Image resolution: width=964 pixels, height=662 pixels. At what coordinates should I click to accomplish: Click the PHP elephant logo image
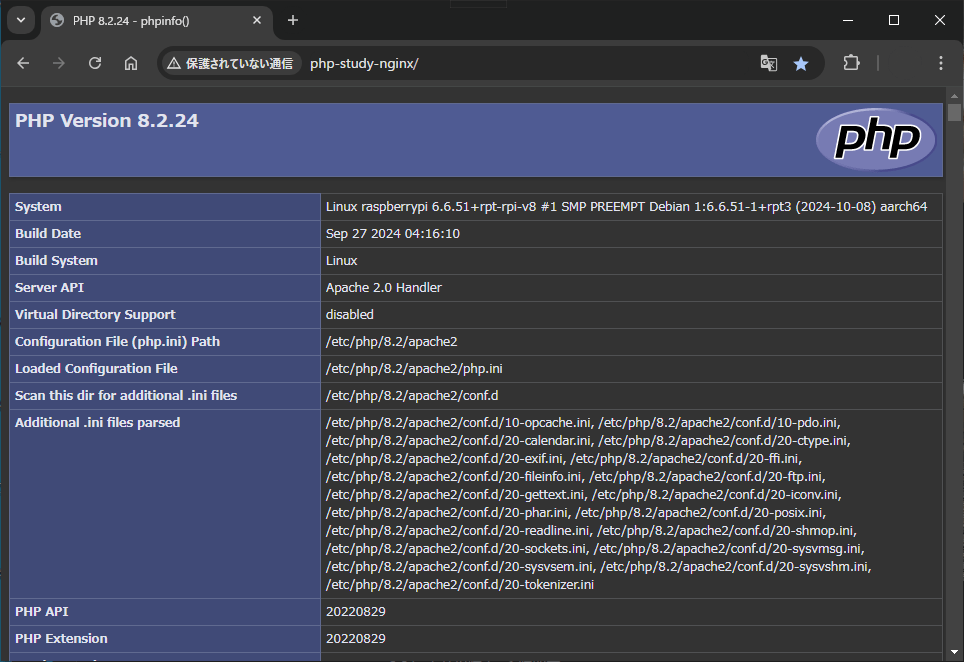(x=875, y=140)
